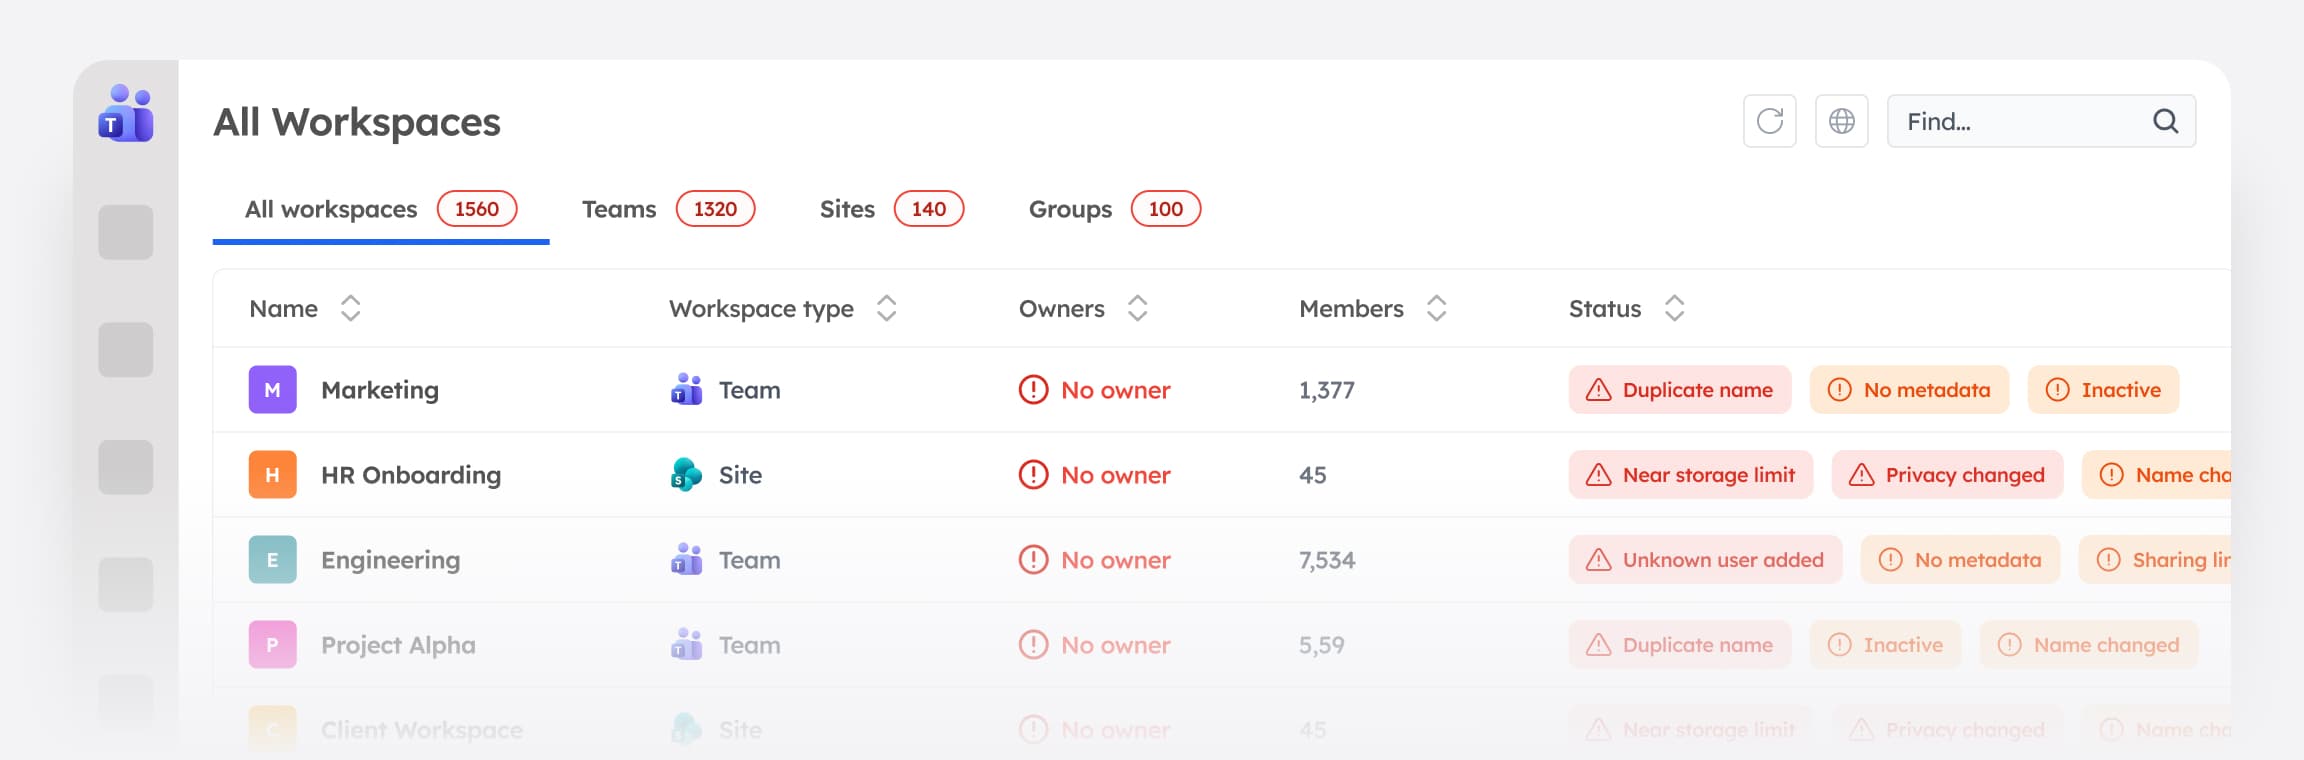Click the Near storage limit status tag
The image size is (2304, 760).
pyautogui.click(x=1691, y=475)
